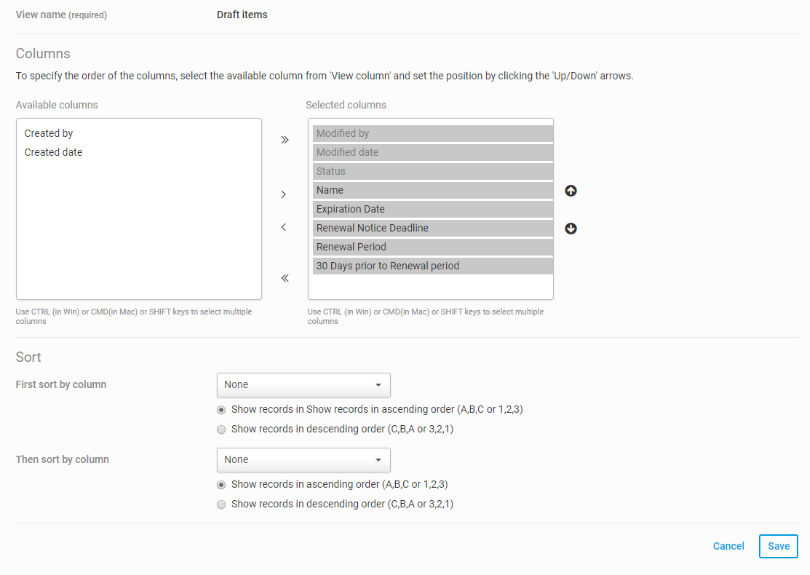Select ascending order for first sort
The height and width of the screenshot is (575, 810).
[221, 410]
